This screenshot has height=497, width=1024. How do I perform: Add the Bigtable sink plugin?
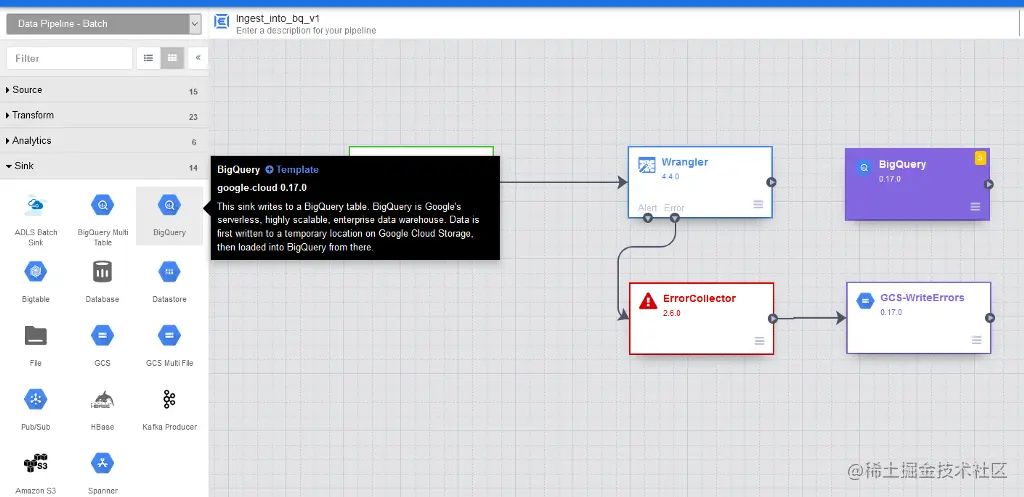click(36, 271)
